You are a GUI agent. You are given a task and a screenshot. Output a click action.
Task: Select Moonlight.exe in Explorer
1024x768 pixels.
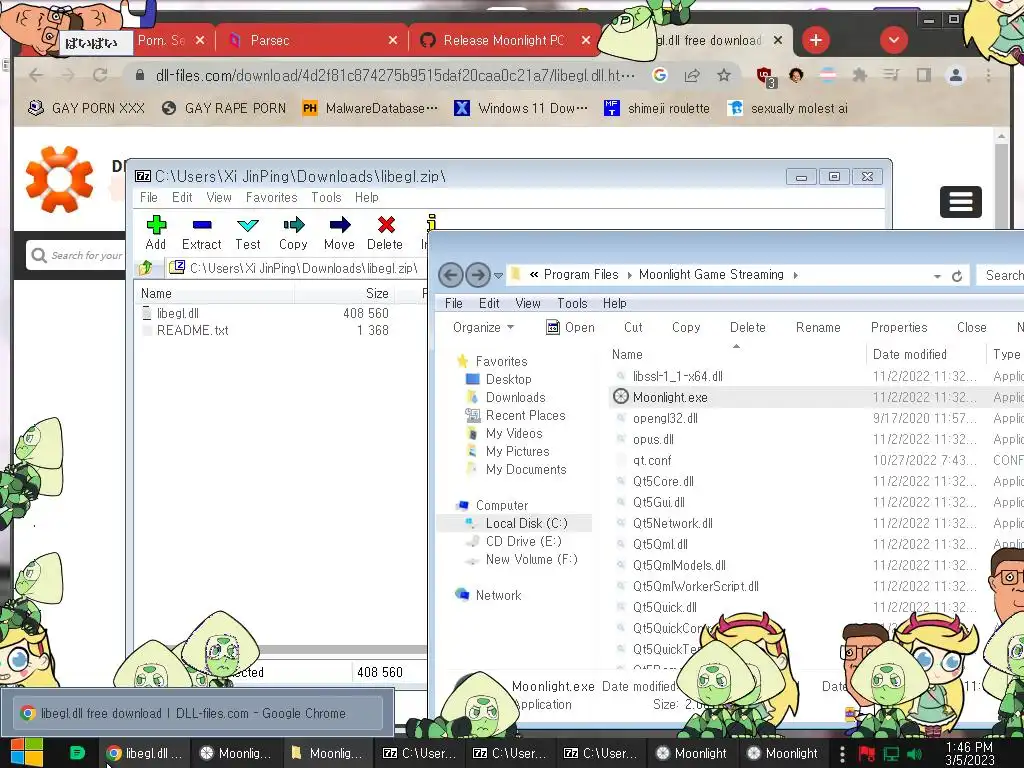pyautogui.click(x=670, y=397)
